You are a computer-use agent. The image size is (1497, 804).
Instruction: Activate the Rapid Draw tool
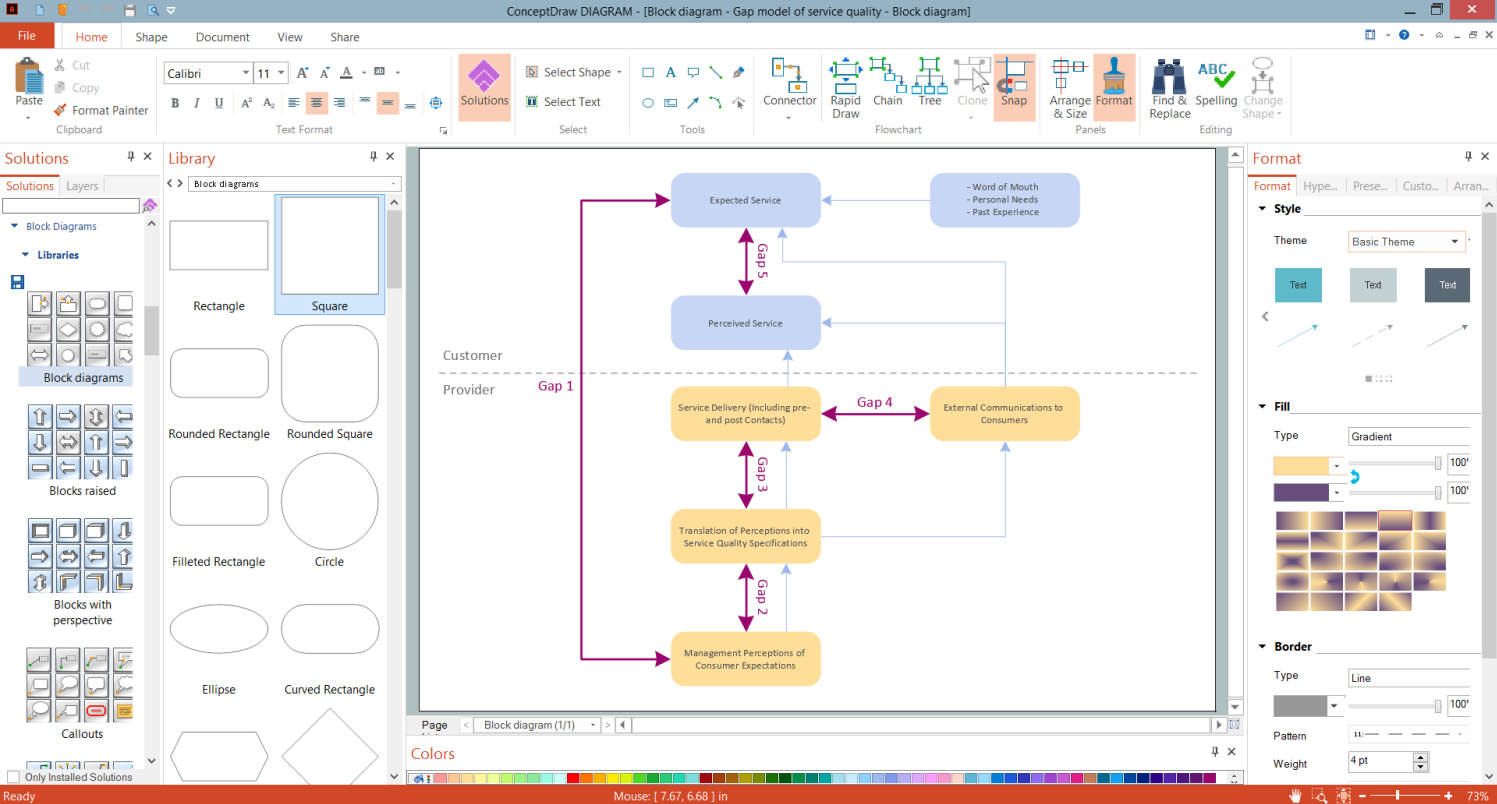844,85
